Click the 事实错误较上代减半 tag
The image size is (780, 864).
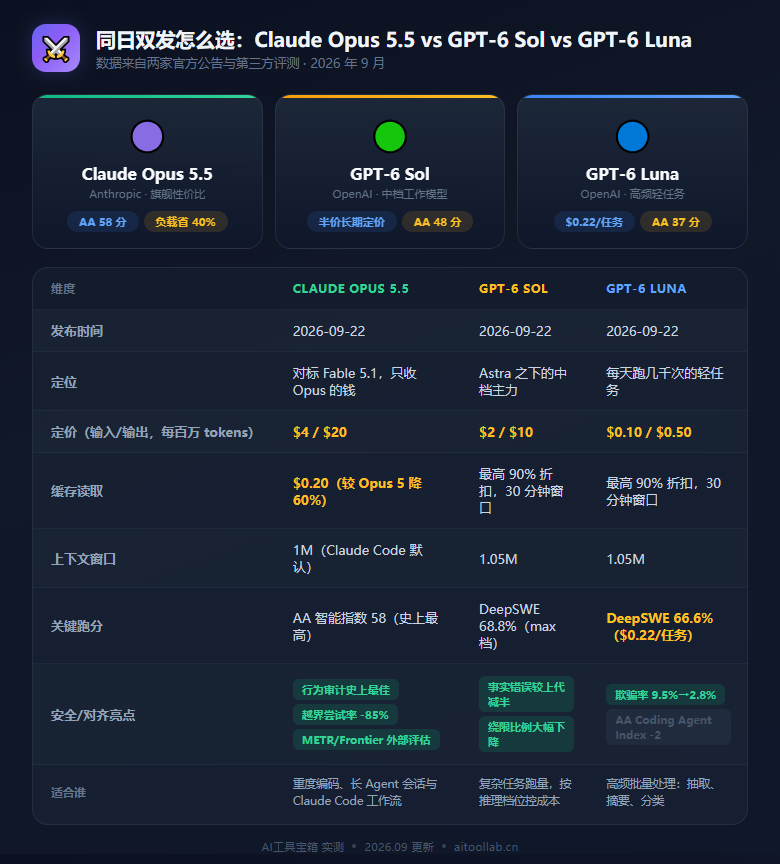[x=526, y=694]
